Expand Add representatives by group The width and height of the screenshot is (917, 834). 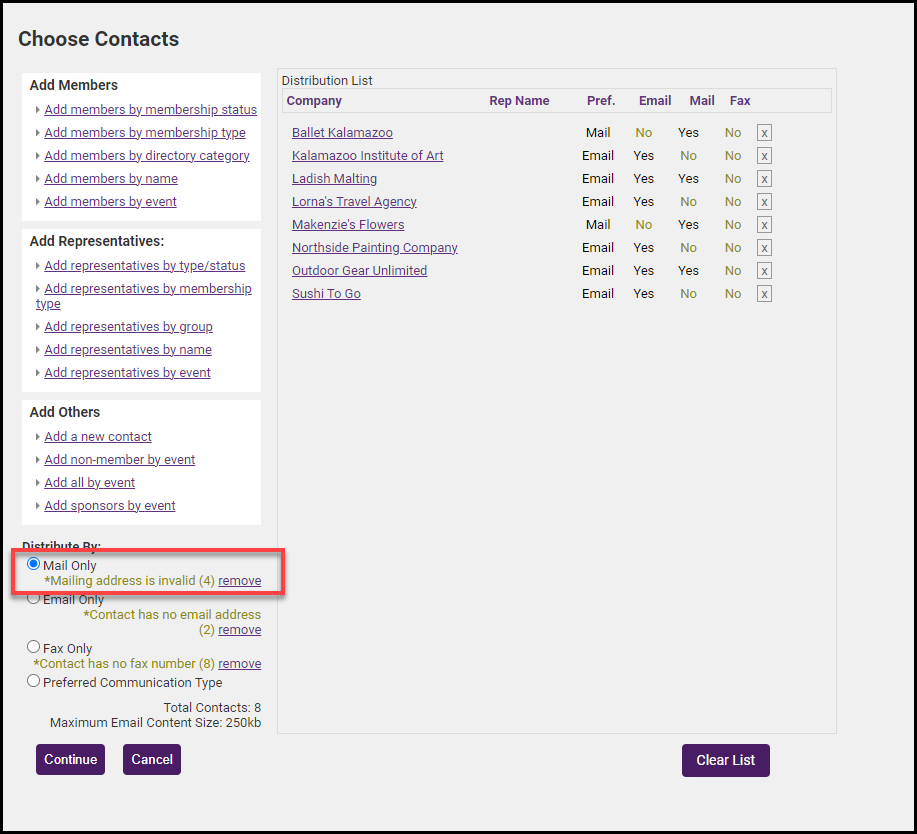[128, 327]
